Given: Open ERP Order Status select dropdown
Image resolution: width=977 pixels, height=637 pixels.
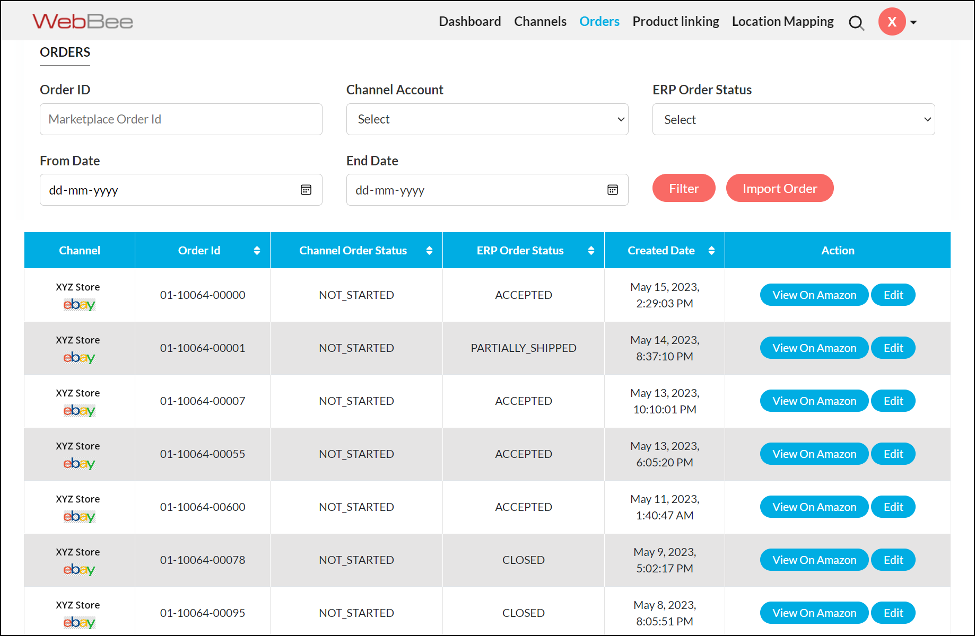Looking at the screenshot, I should pos(793,119).
